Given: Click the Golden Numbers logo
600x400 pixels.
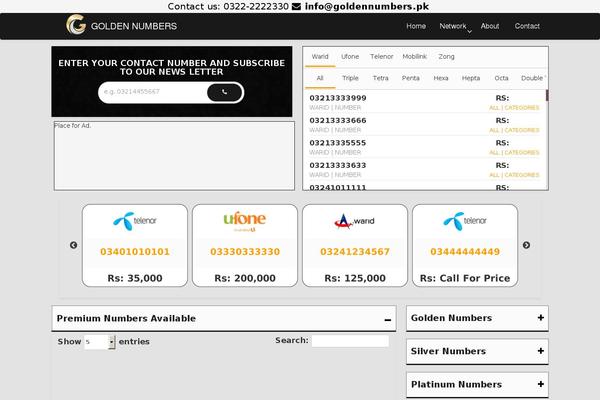Looking at the screenshot, I should 121,25.
